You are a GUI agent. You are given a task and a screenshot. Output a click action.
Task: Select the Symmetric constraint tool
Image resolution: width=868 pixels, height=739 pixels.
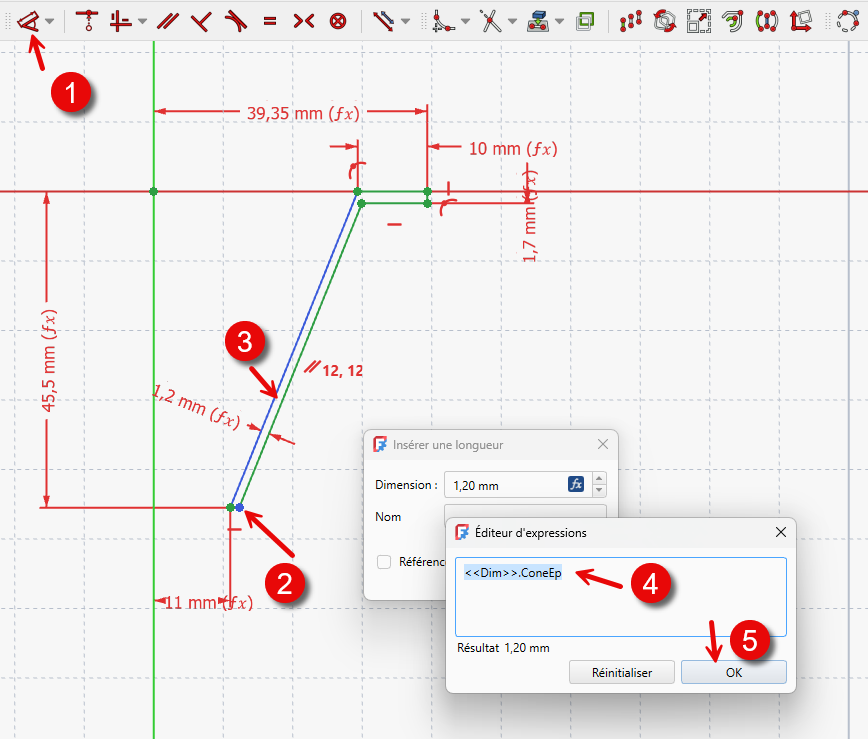point(304,21)
